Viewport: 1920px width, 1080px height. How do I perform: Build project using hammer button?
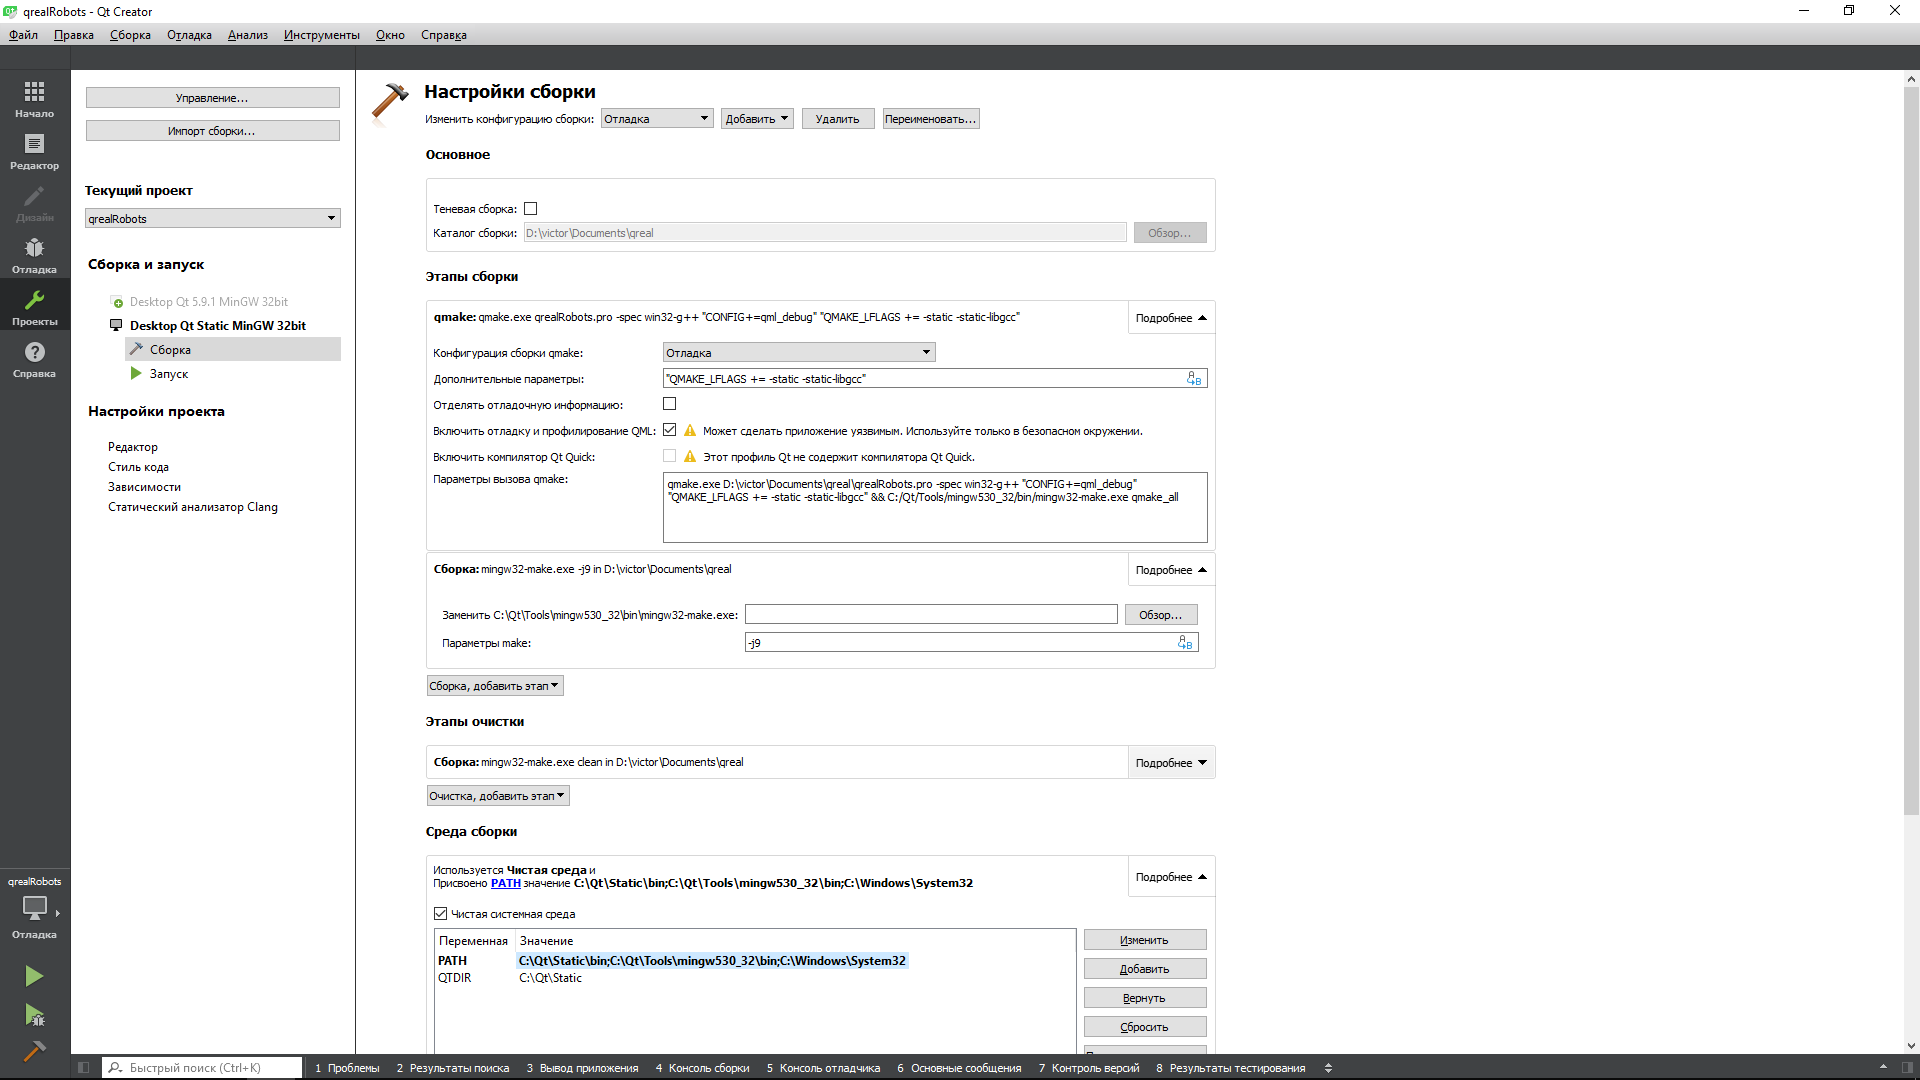[34, 1051]
